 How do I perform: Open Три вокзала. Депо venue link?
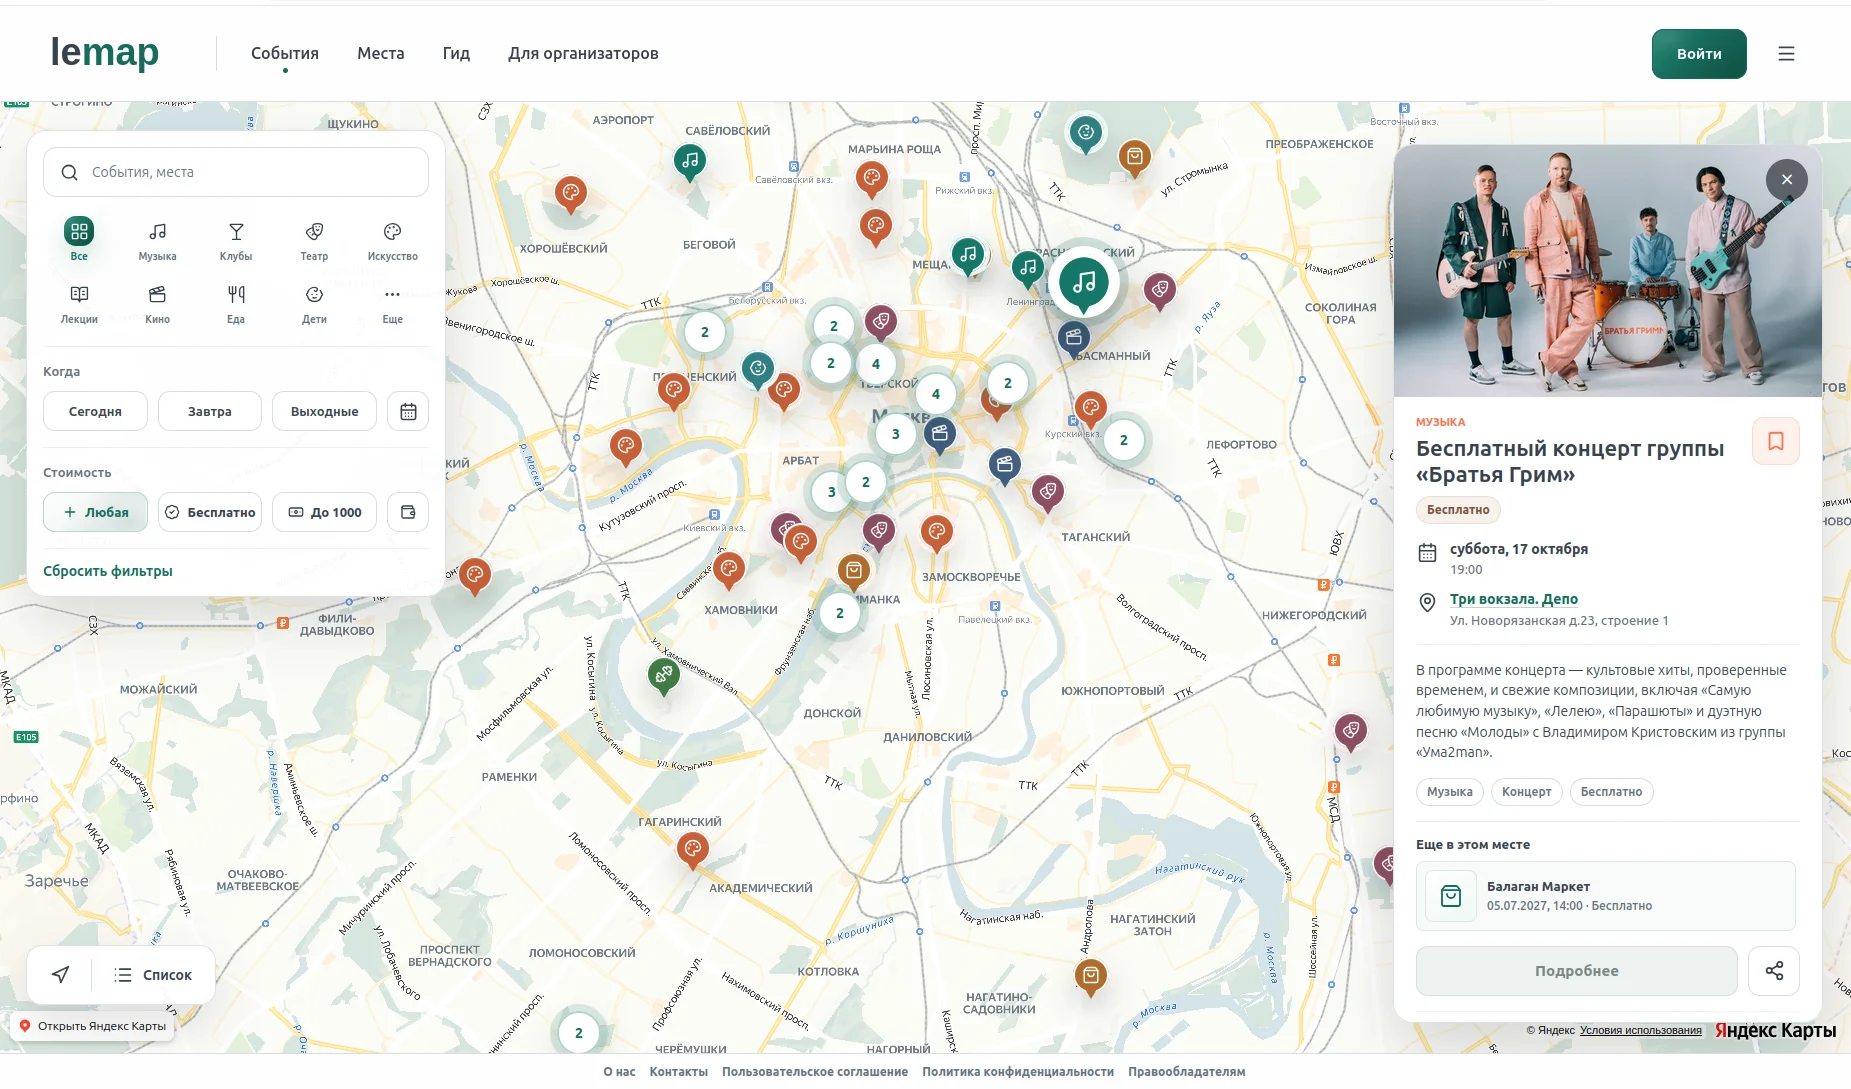[1514, 599]
